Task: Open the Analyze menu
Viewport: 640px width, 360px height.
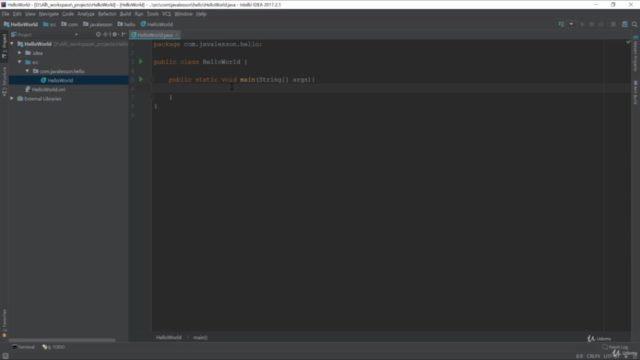Action: (x=86, y=14)
